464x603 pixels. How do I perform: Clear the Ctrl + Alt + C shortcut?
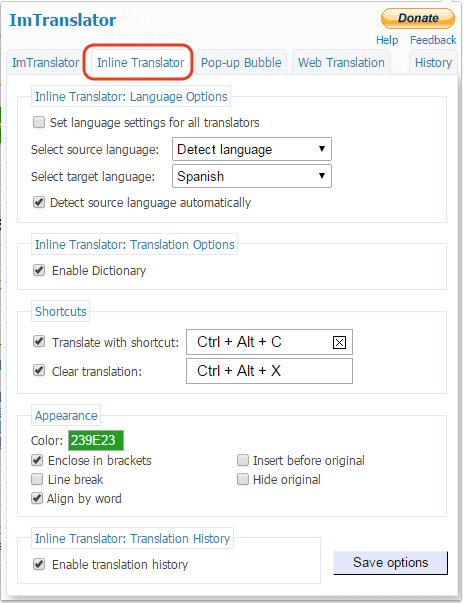[x=339, y=342]
